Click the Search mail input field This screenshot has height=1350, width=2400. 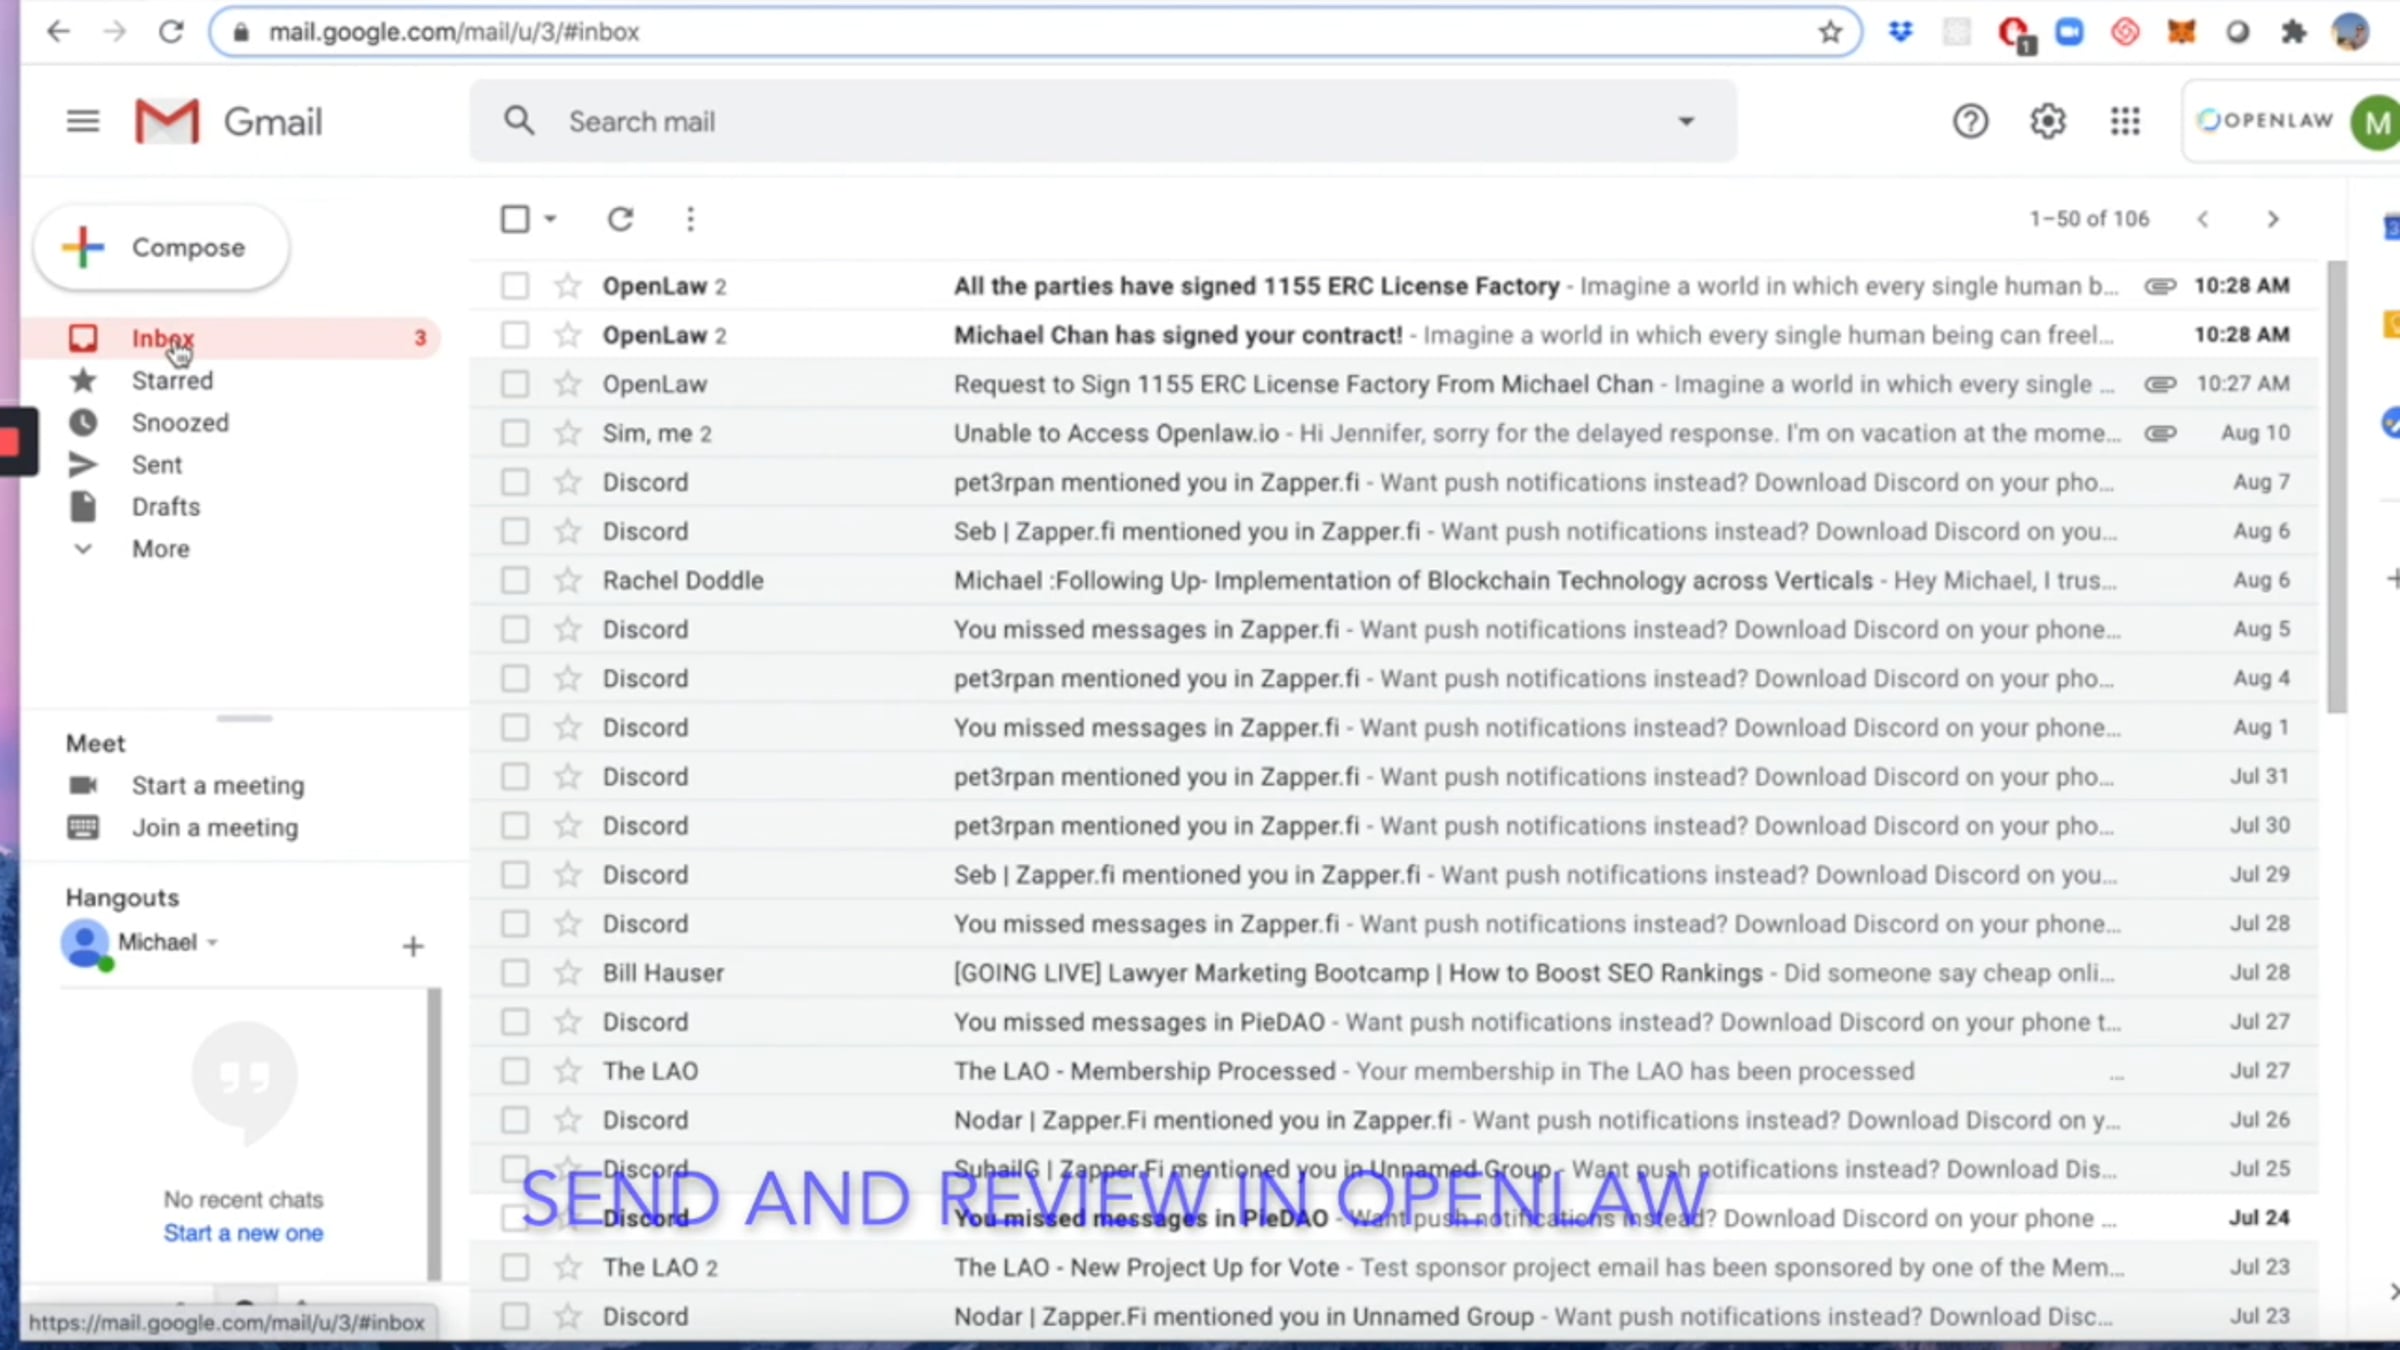(x=1103, y=122)
